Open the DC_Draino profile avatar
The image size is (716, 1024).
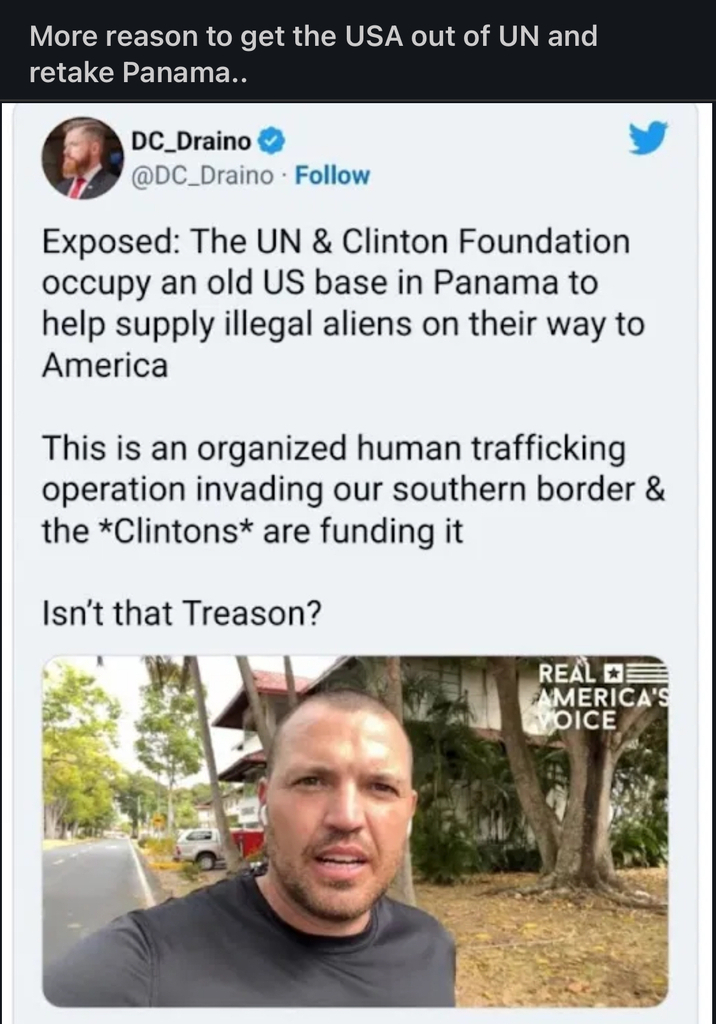click(x=82, y=159)
